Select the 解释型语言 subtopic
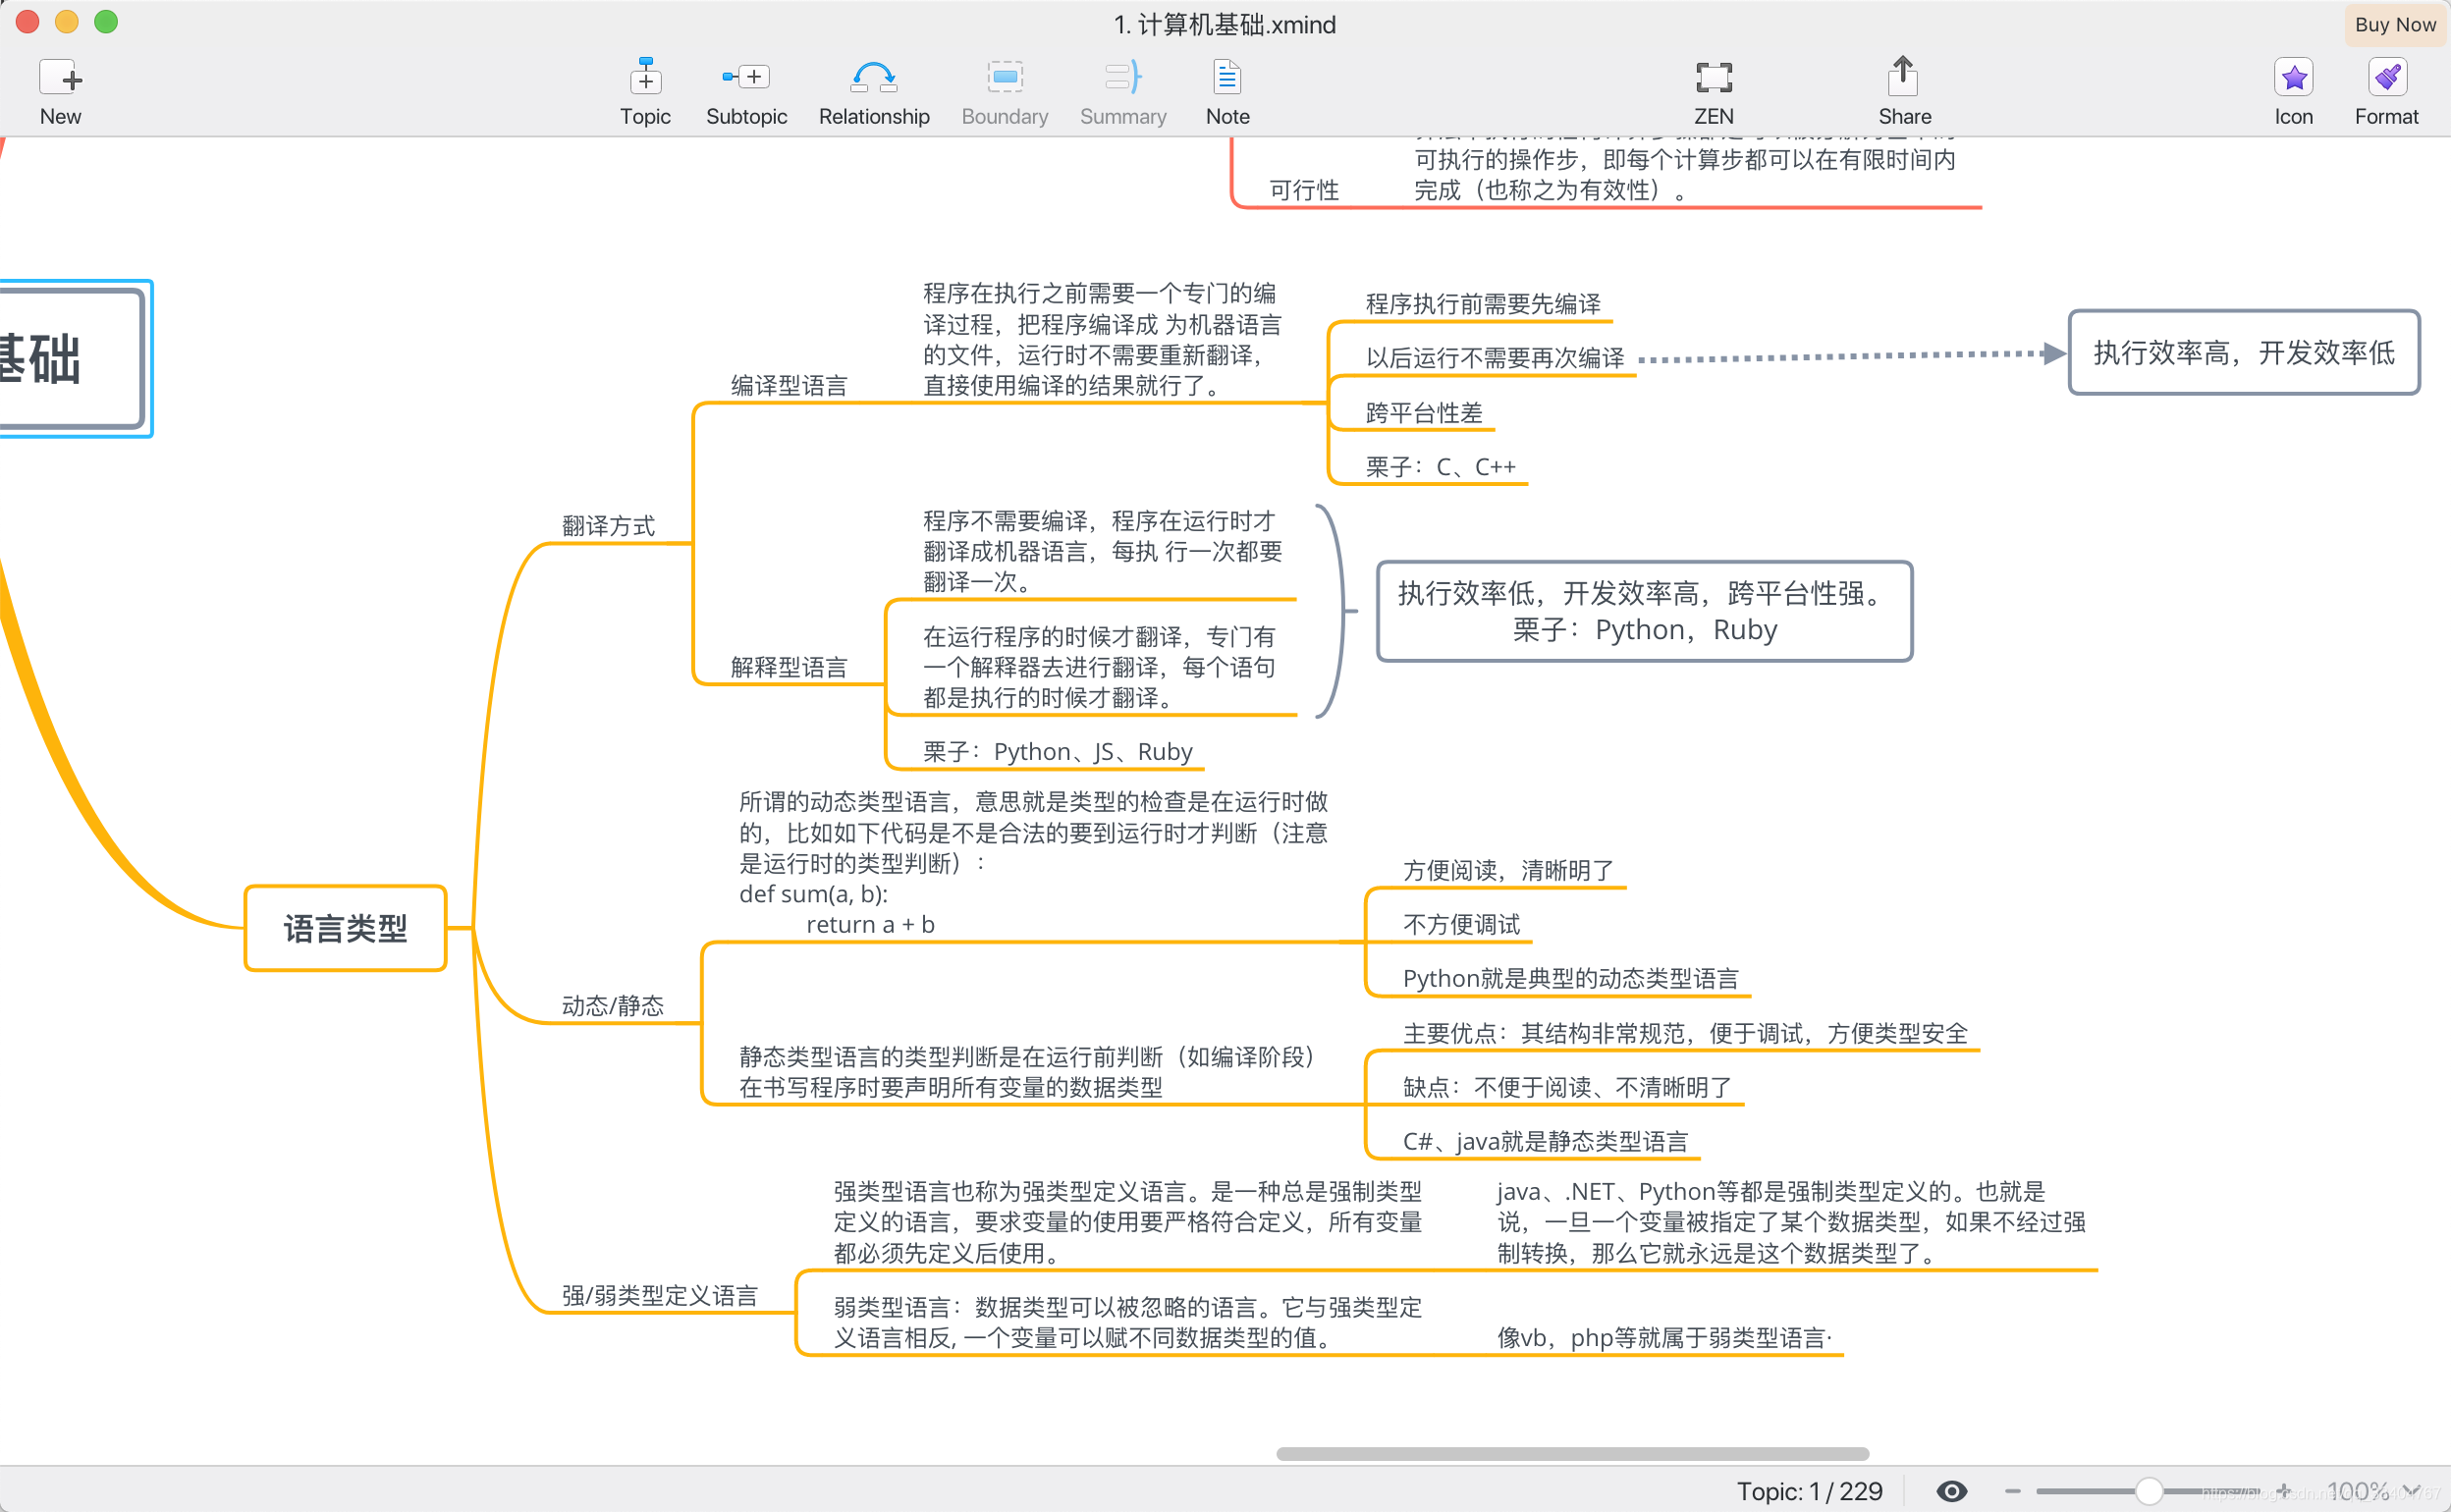Screen dimensions: 2451x1512 [x=789, y=667]
